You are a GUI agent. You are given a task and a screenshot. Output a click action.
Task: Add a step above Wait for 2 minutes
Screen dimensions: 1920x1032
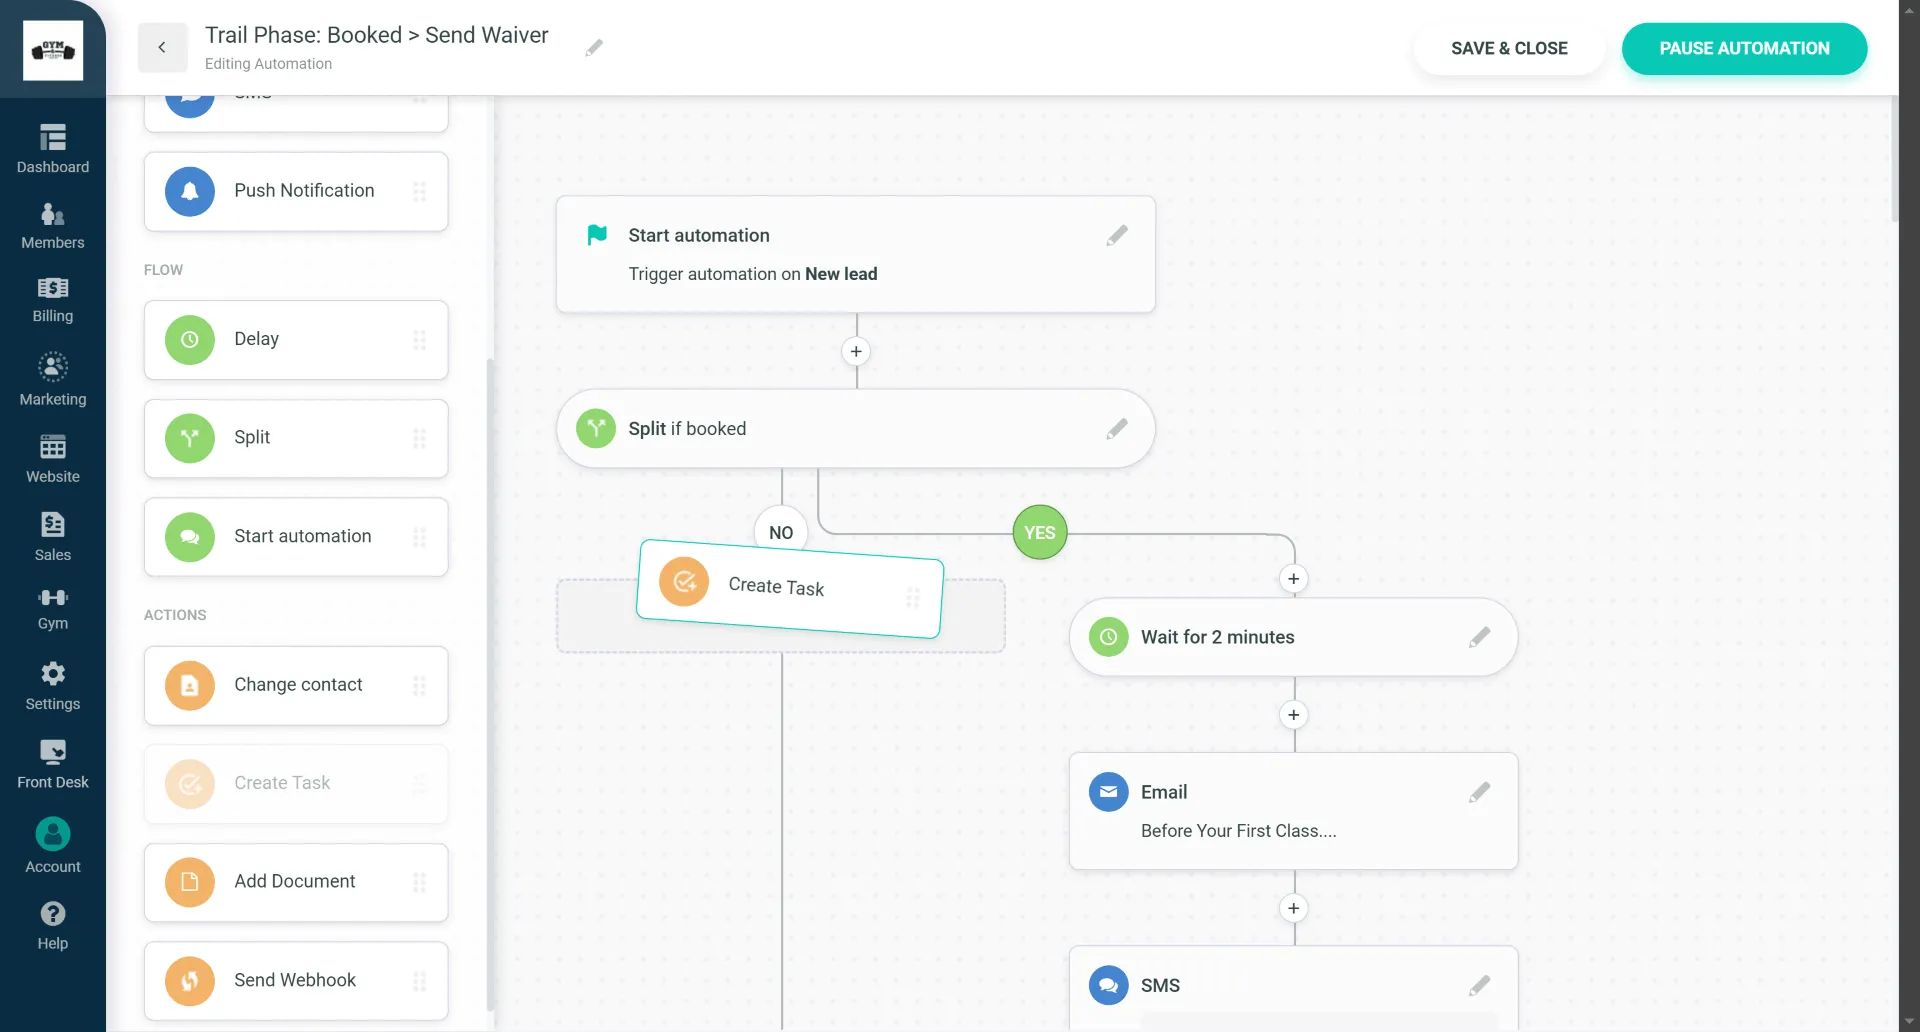(x=1294, y=578)
